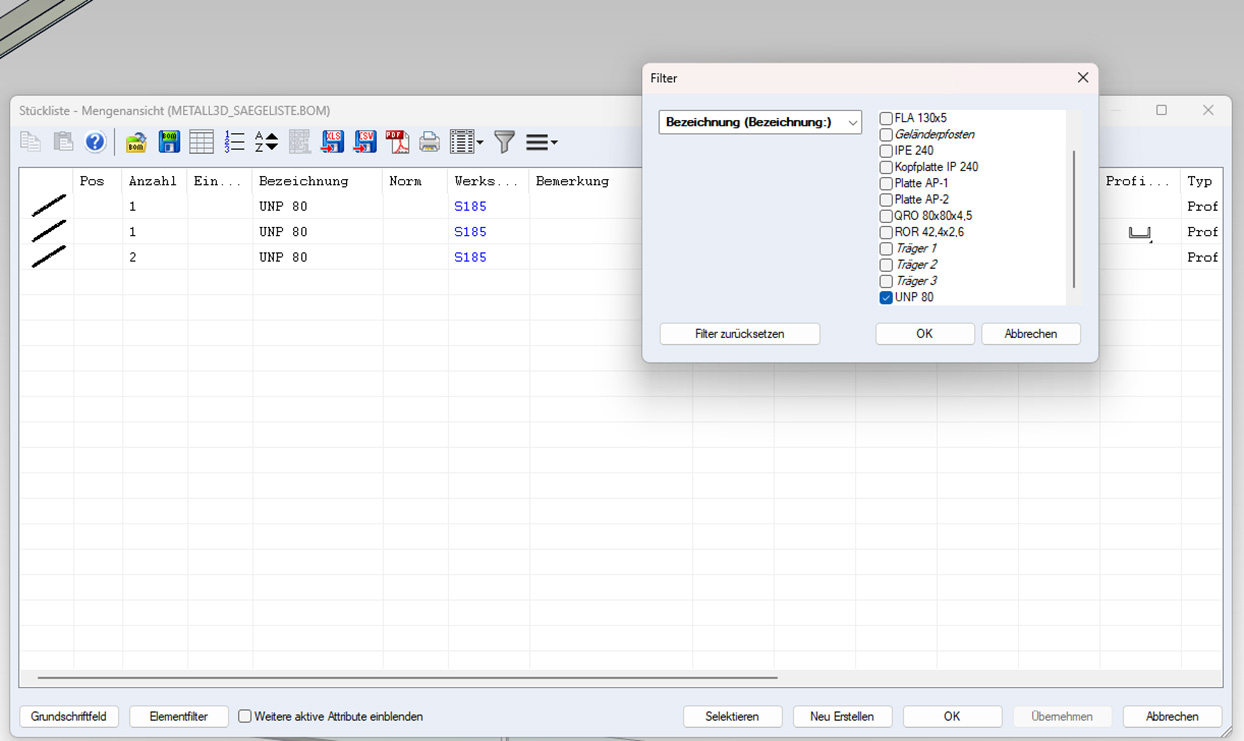Click the Typ column header
The height and width of the screenshot is (741, 1244).
1201,181
